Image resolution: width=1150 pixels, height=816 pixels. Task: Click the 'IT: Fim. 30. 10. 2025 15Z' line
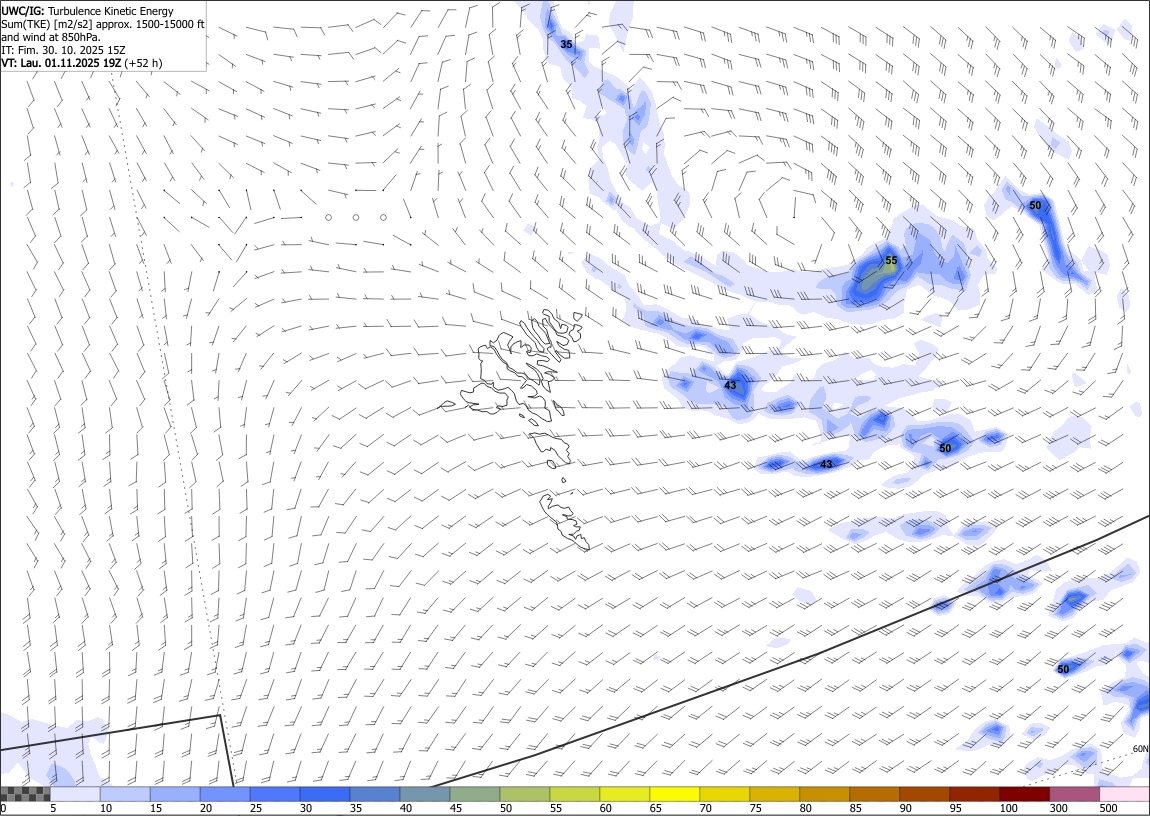(63, 50)
